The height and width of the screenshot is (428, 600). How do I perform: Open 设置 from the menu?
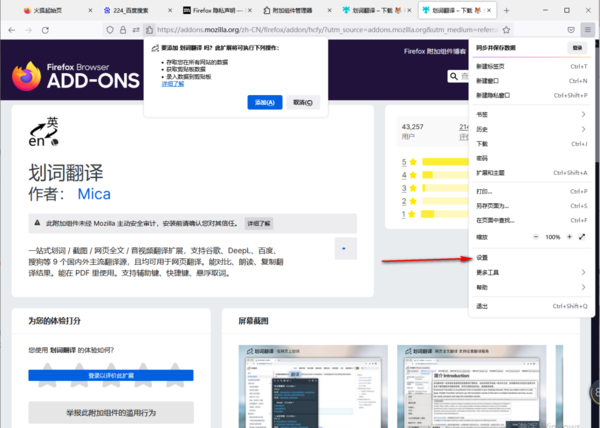(483, 257)
